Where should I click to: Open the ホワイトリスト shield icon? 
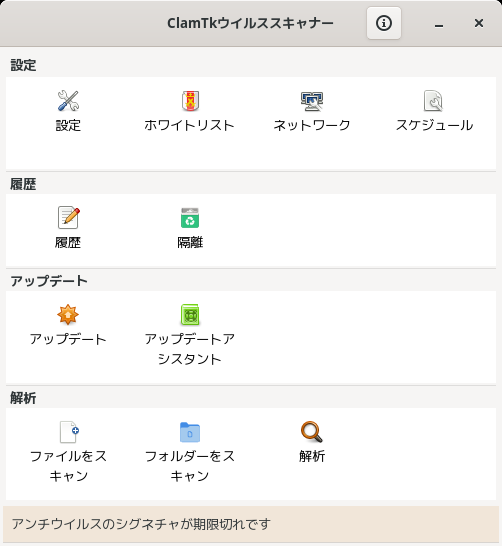pyautogui.click(x=190, y=101)
